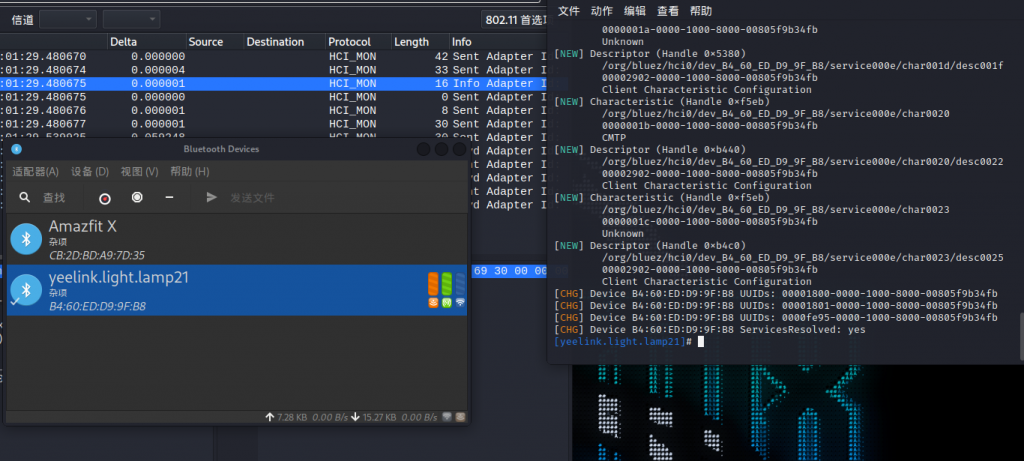Click the small orange RSSI icon

[433, 303]
